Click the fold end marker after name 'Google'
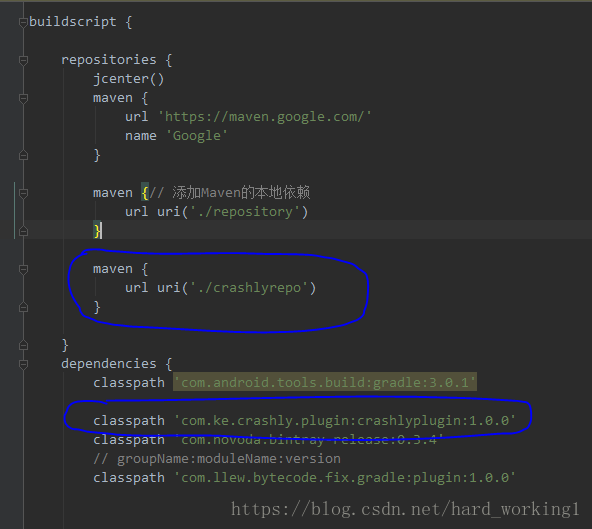Image resolution: width=592 pixels, height=529 pixels. pos(23,155)
